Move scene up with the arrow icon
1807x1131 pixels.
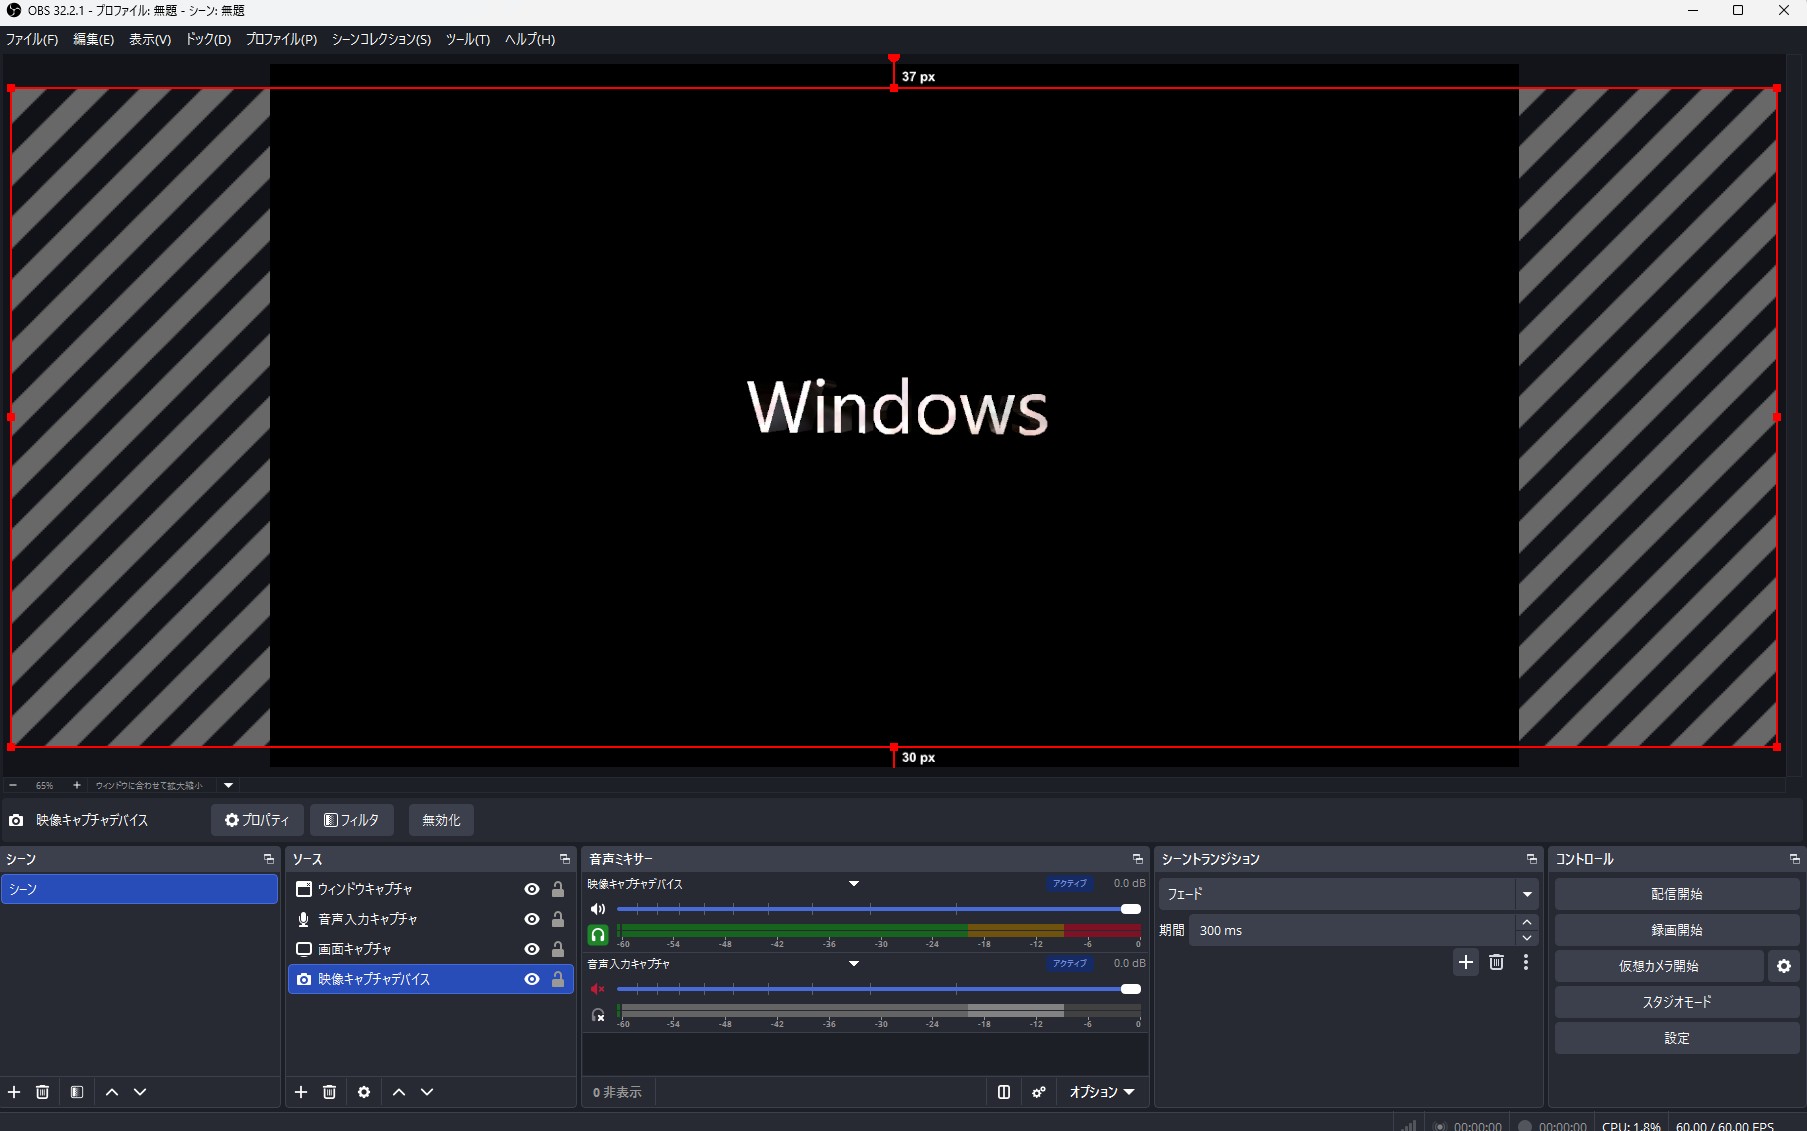tap(112, 1092)
